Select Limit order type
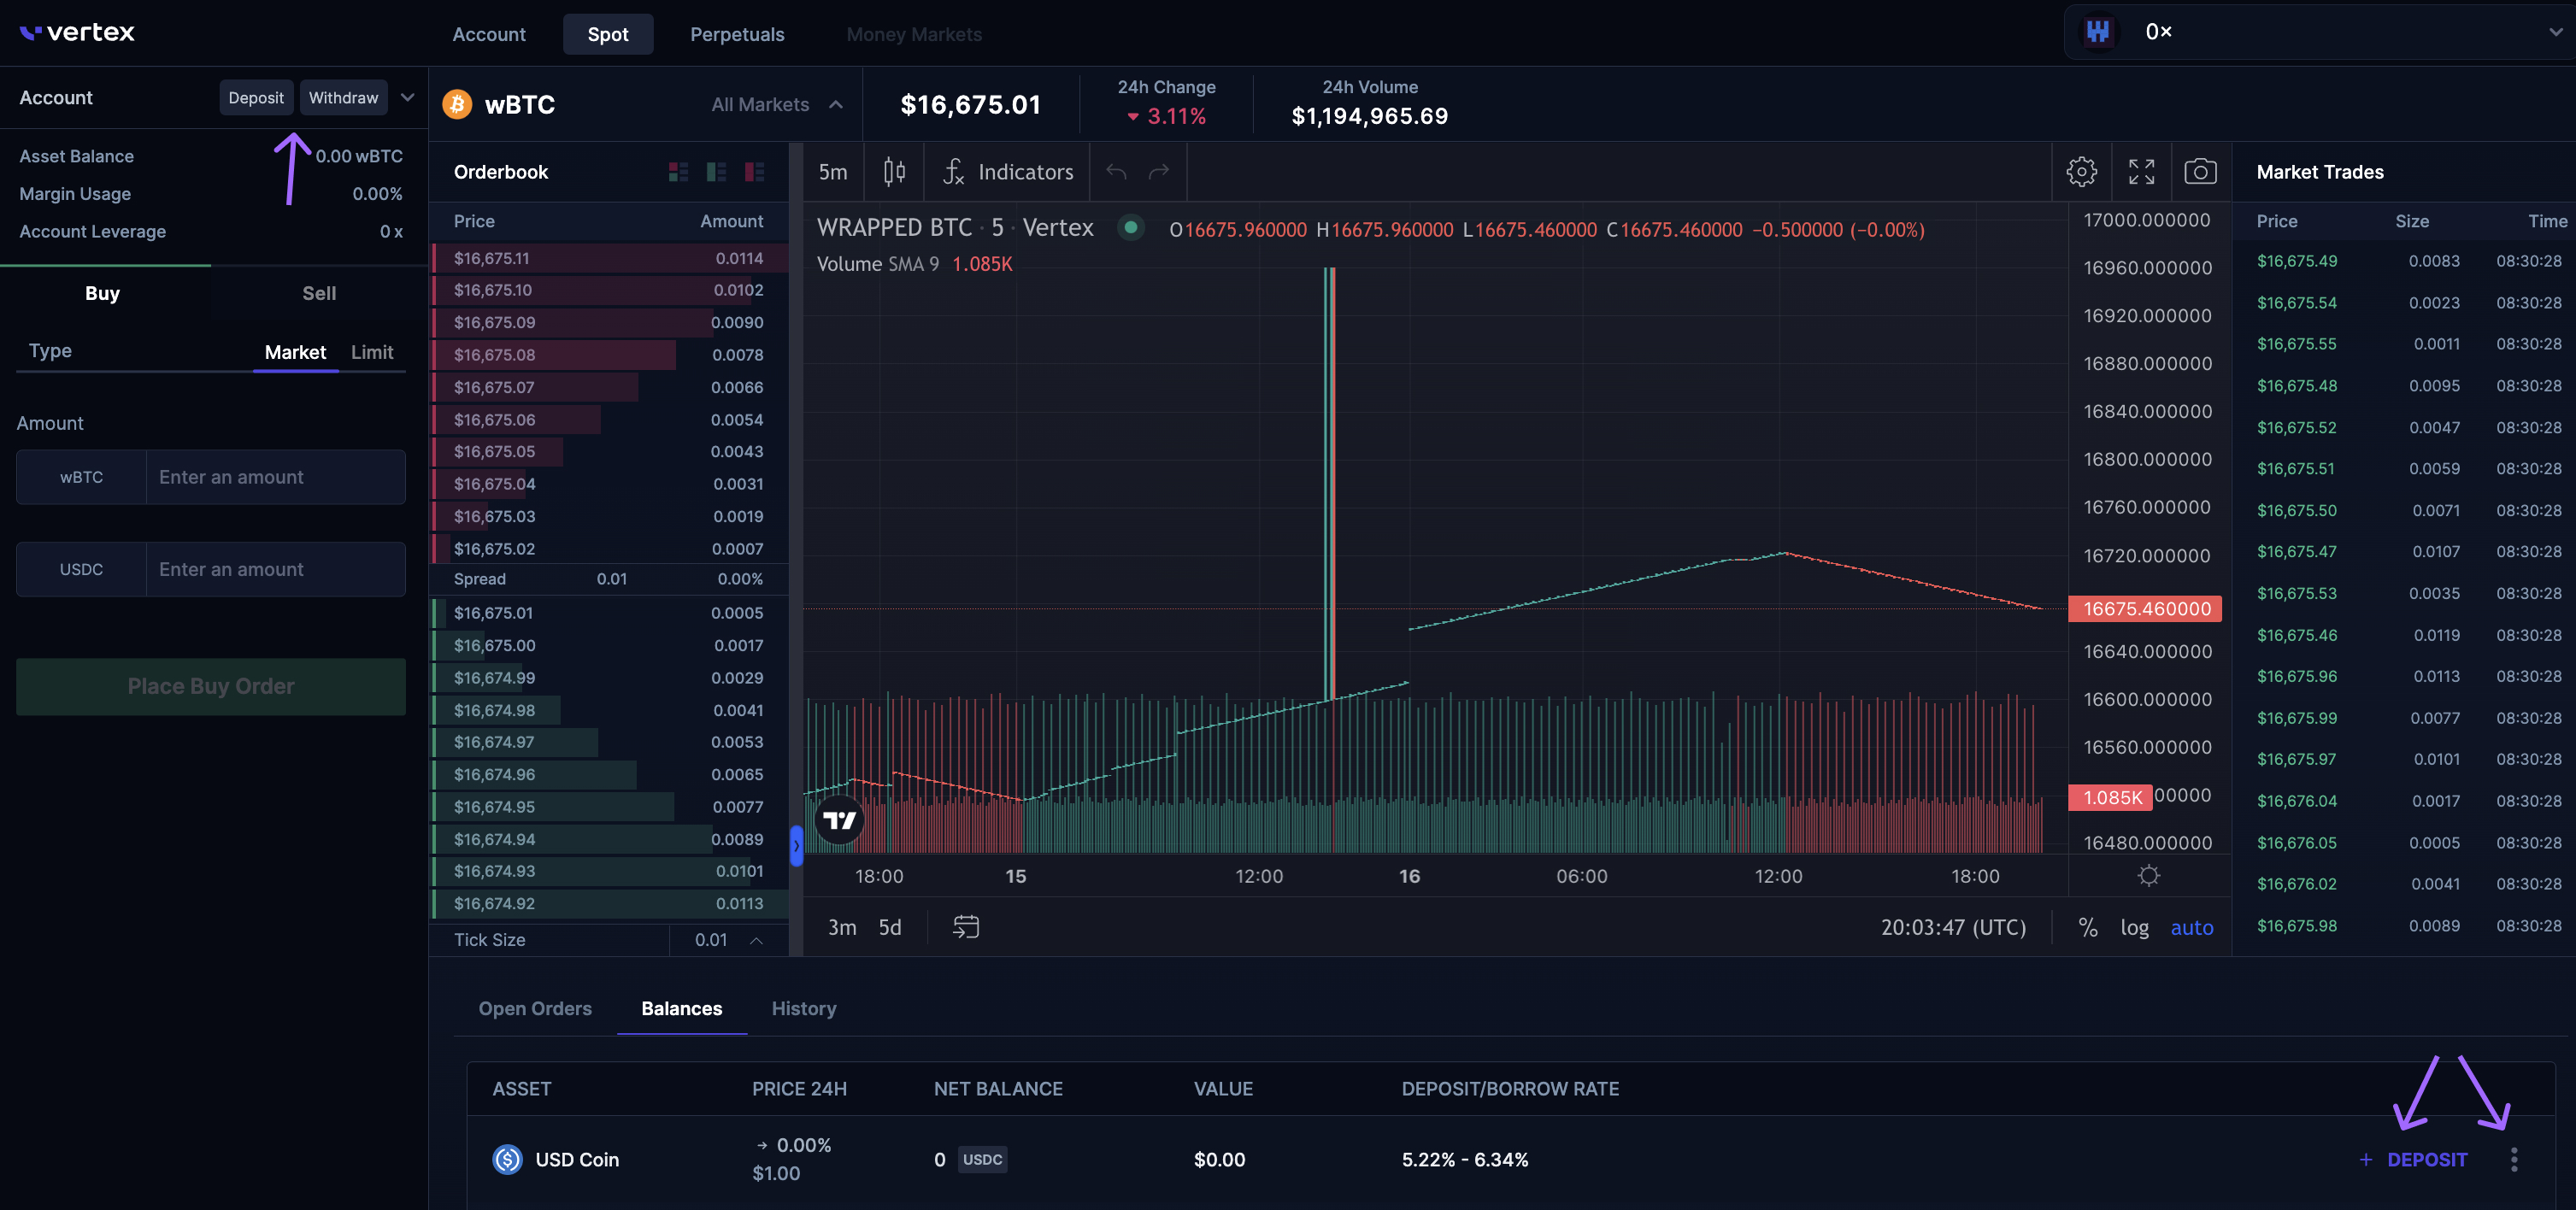This screenshot has height=1210, width=2576. (x=372, y=352)
